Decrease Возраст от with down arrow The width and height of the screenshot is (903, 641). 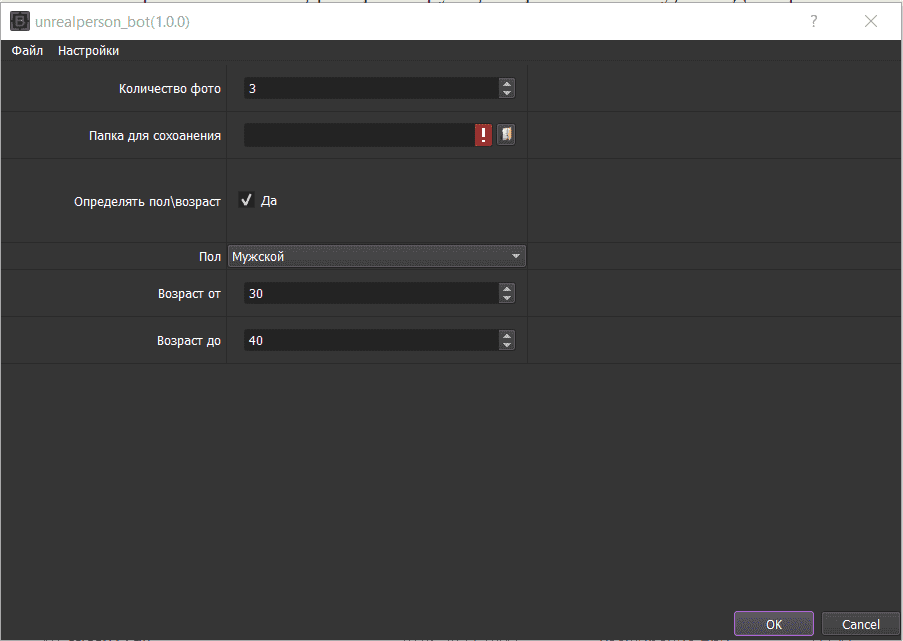pos(507,298)
